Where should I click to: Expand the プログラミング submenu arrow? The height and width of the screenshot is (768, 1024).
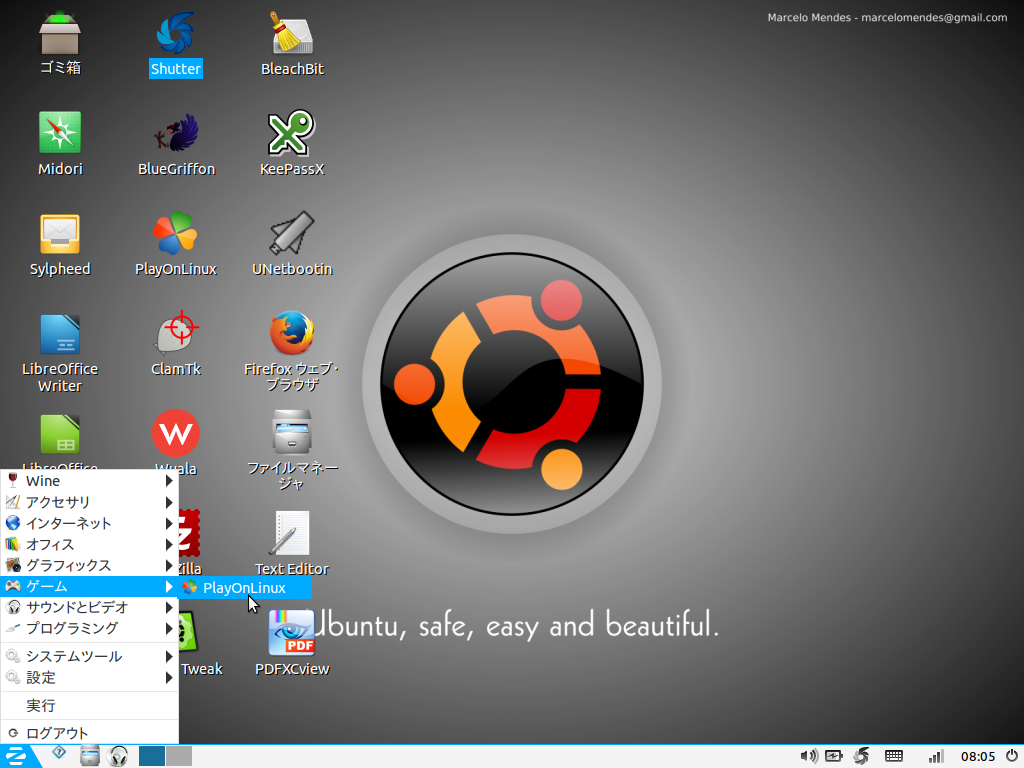tap(168, 628)
